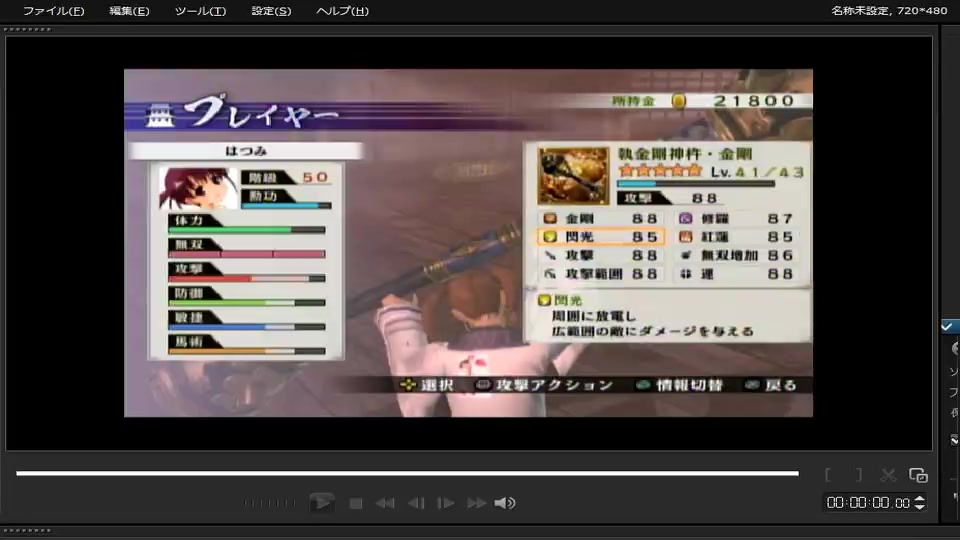Jump to end with the double-right arrow button
This screenshot has height=540, width=960.
point(476,503)
